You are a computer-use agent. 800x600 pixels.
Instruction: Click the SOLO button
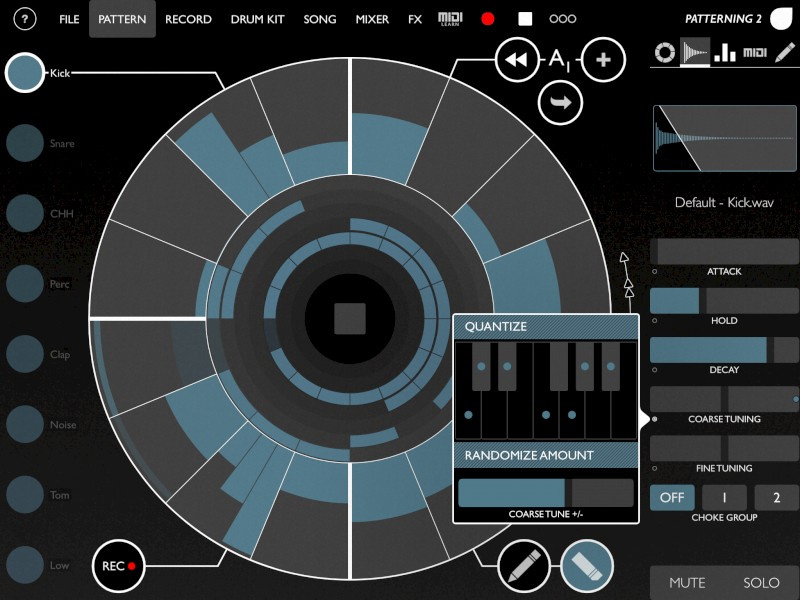coord(761,583)
